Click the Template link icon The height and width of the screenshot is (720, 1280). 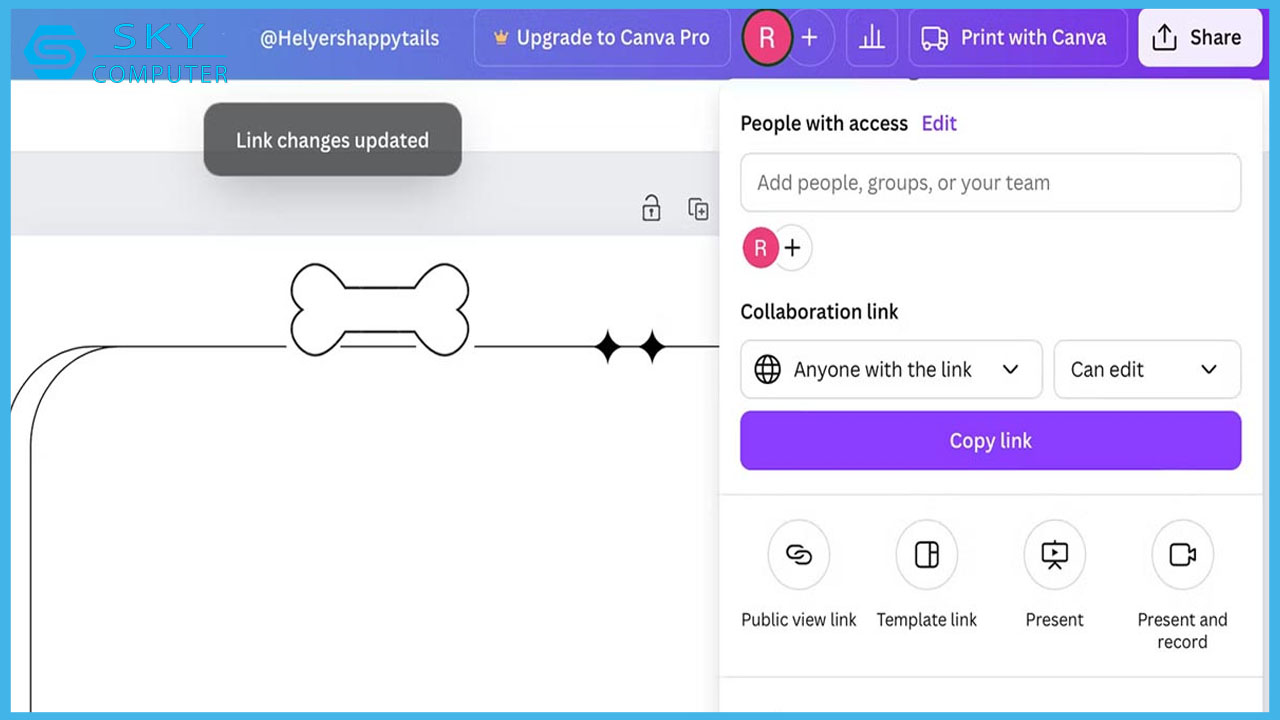click(x=926, y=555)
